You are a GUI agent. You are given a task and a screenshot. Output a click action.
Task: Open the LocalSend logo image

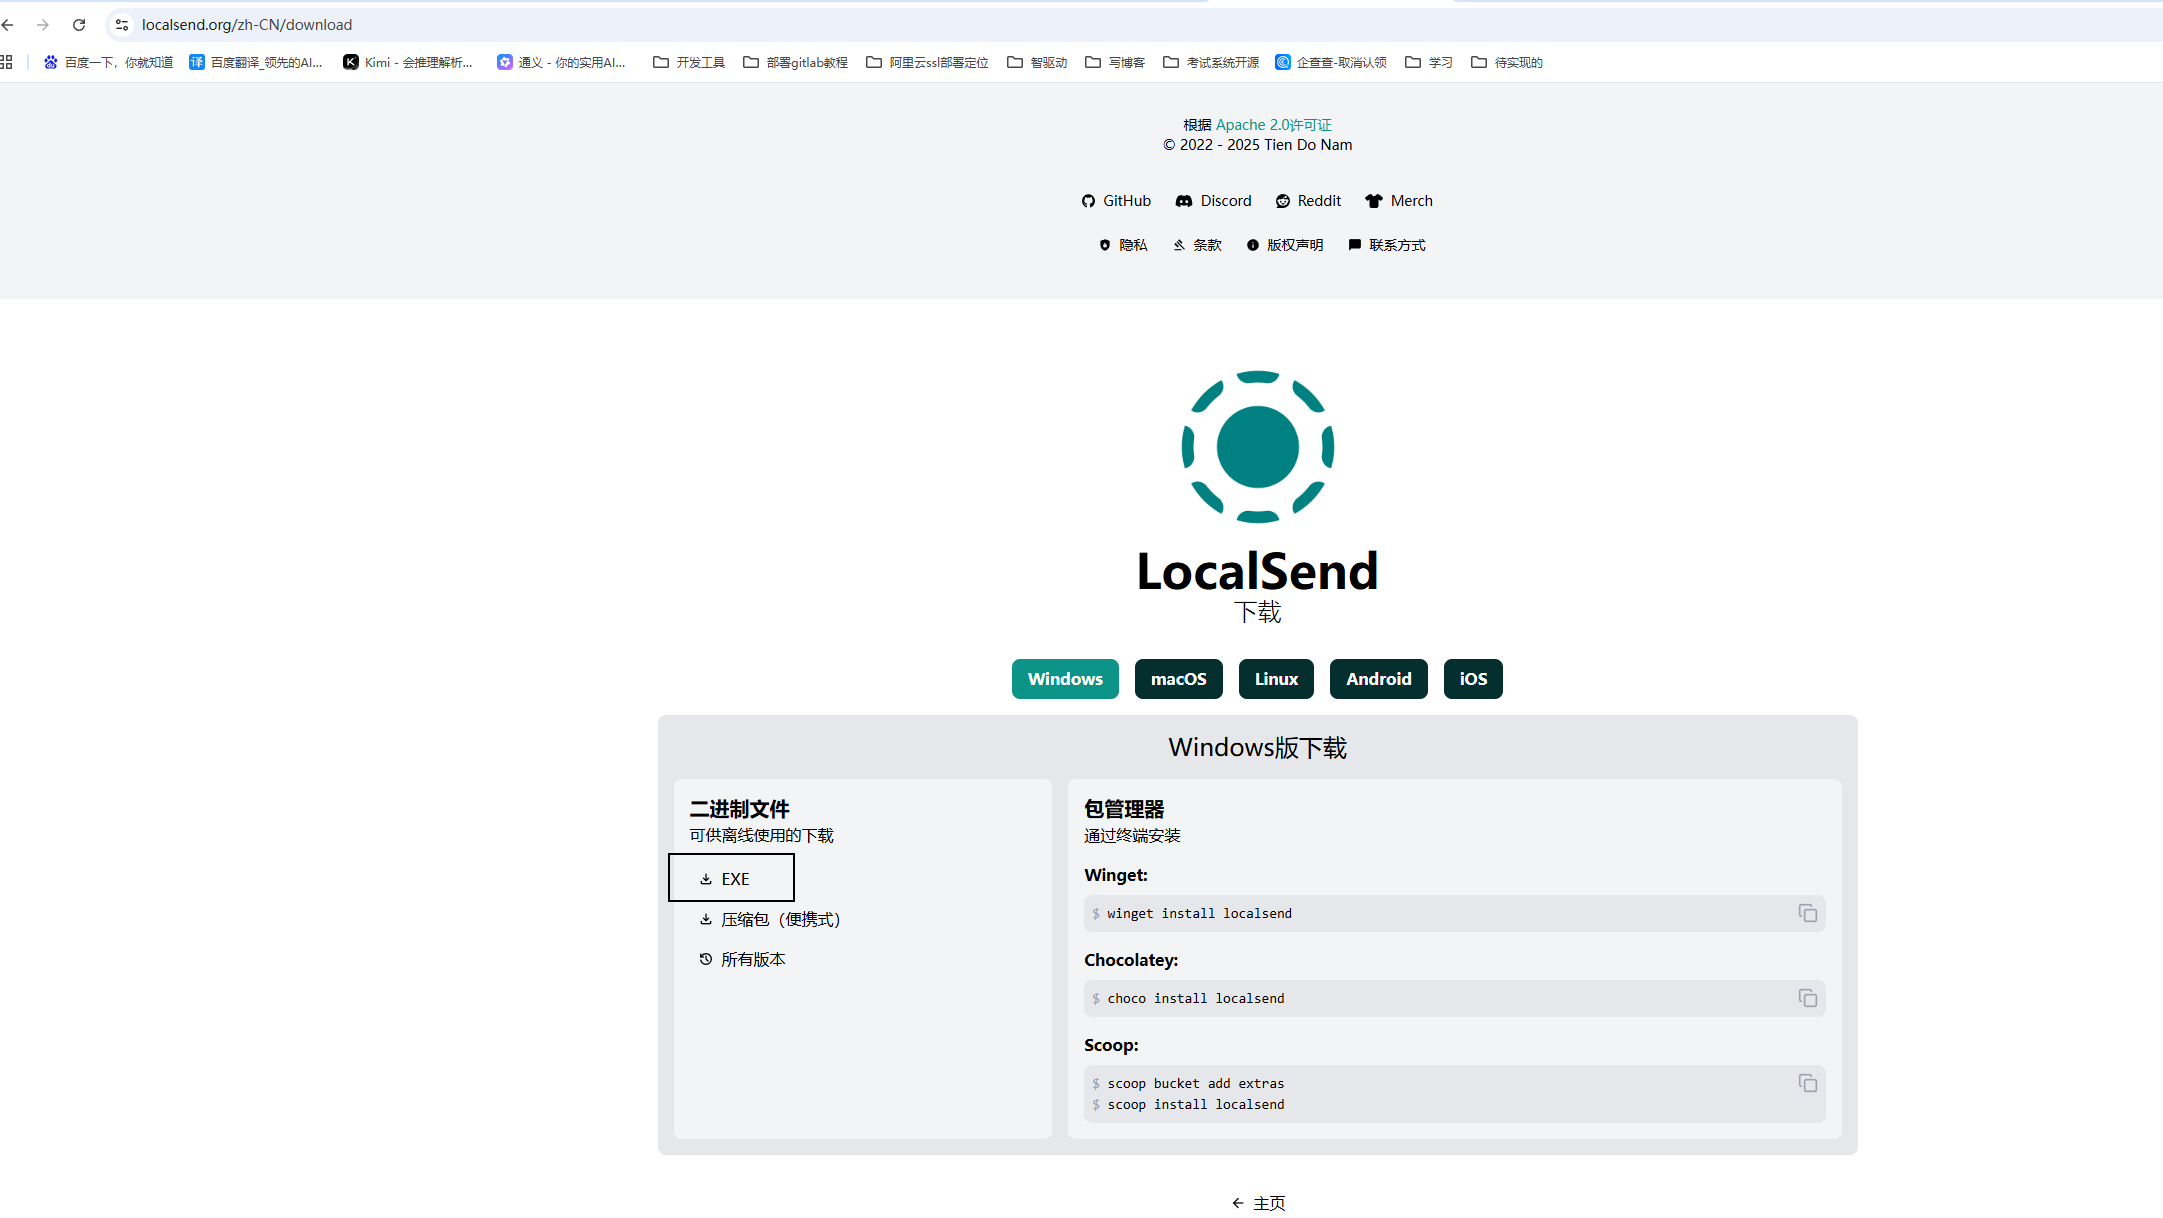1257,447
